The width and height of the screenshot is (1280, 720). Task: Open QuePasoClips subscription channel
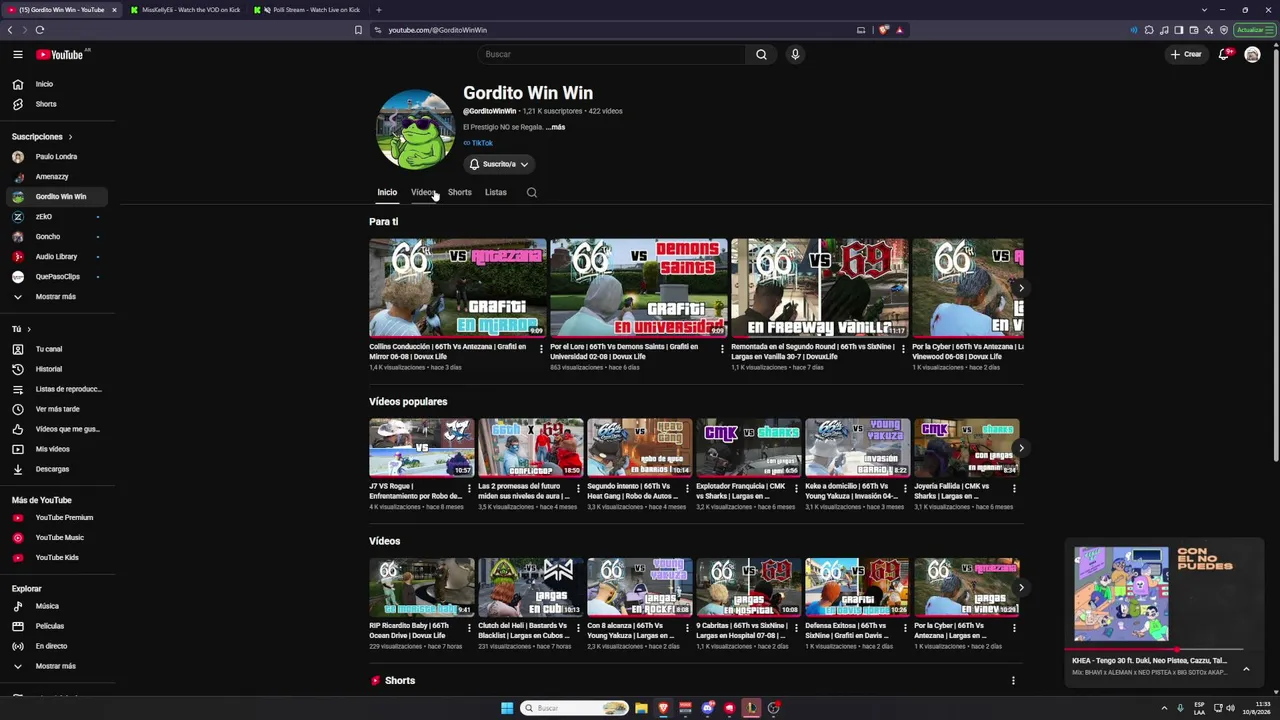coord(57,277)
